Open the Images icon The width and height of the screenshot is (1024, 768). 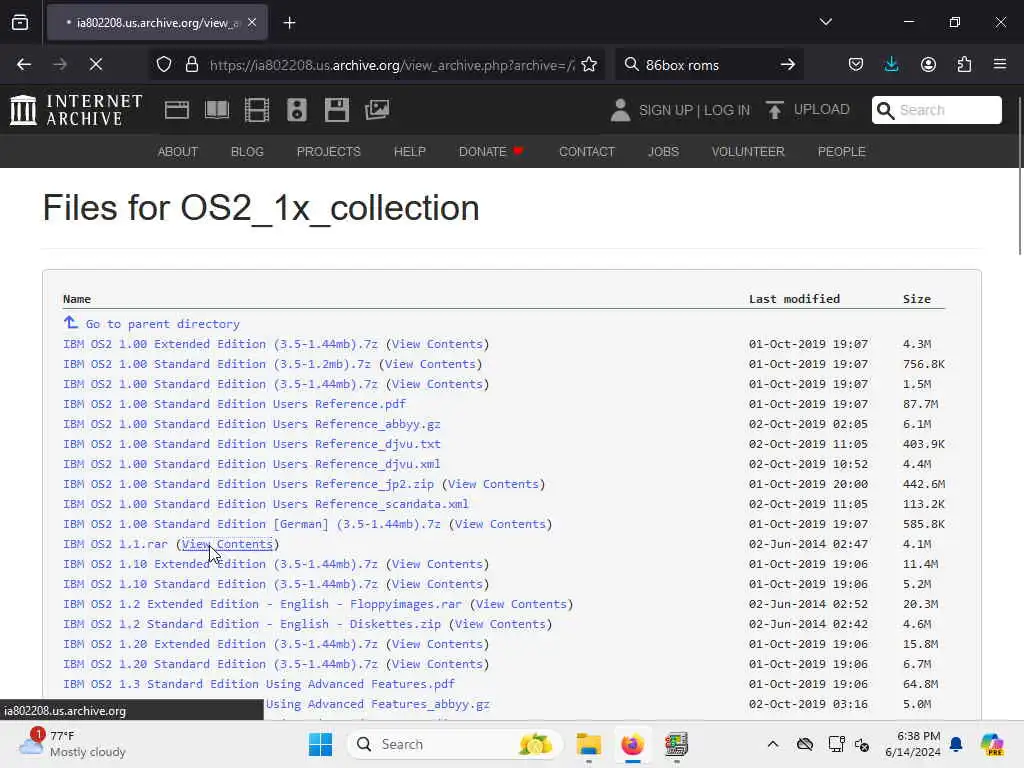[377, 110]
